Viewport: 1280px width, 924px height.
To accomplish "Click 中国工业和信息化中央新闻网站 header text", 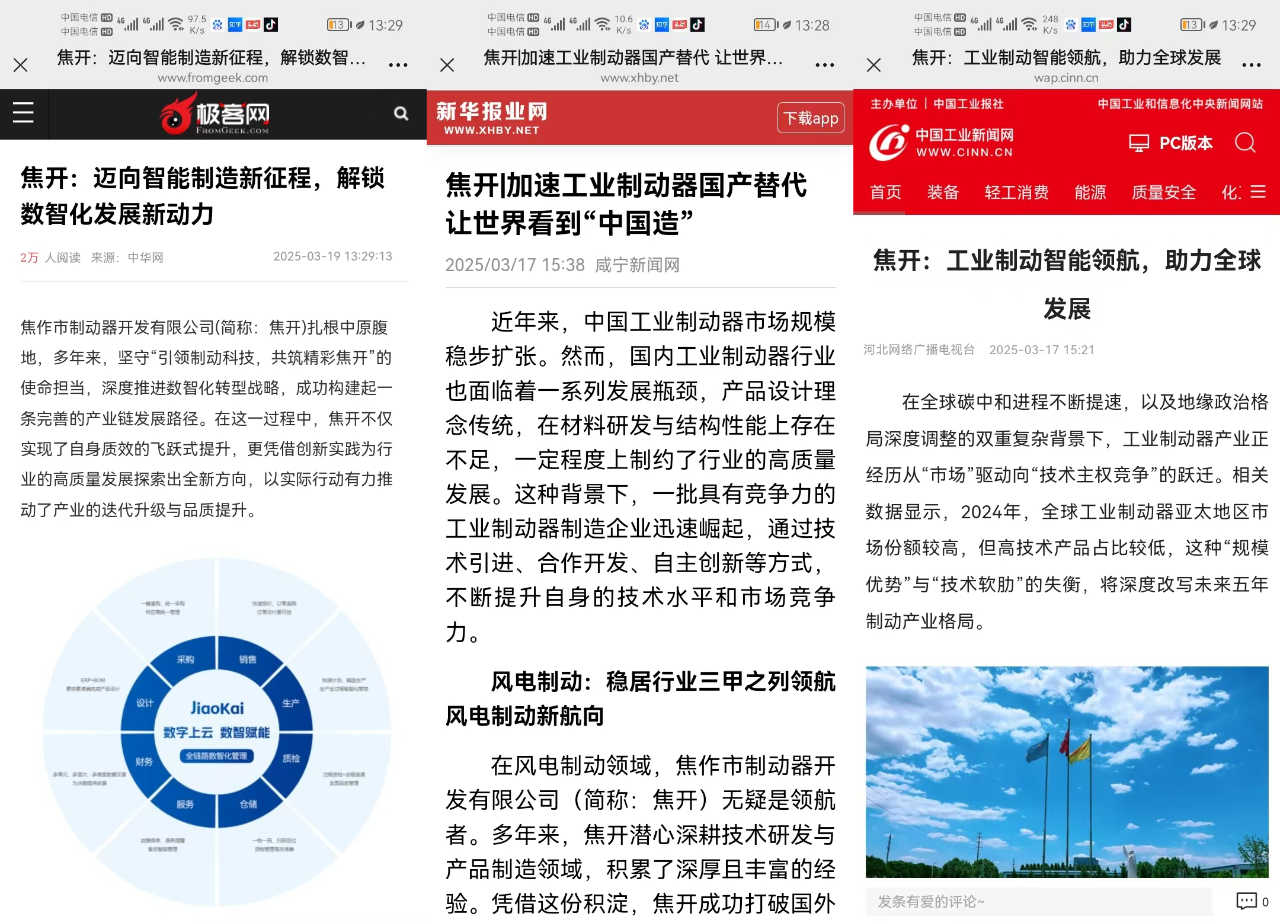I will click(1180, 104).
